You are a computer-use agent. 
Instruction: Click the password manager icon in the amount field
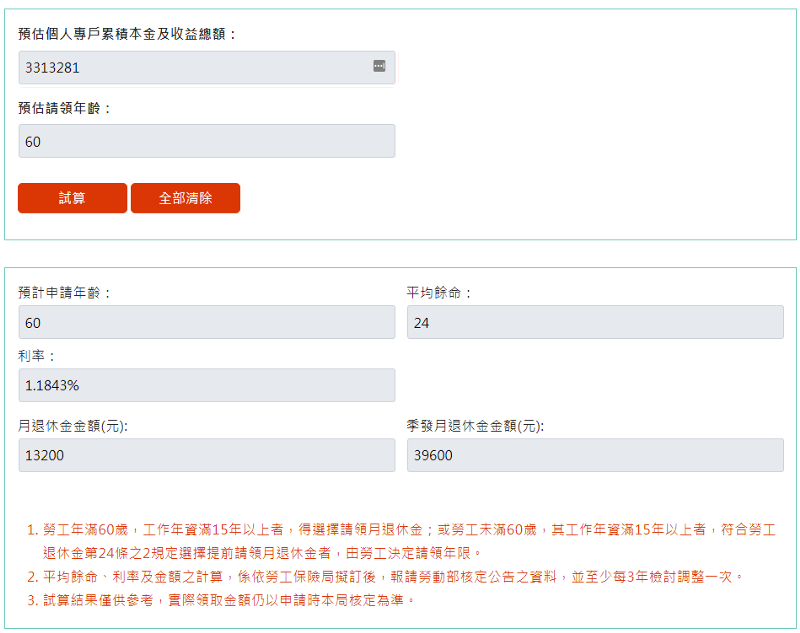(x=379, y=66)
